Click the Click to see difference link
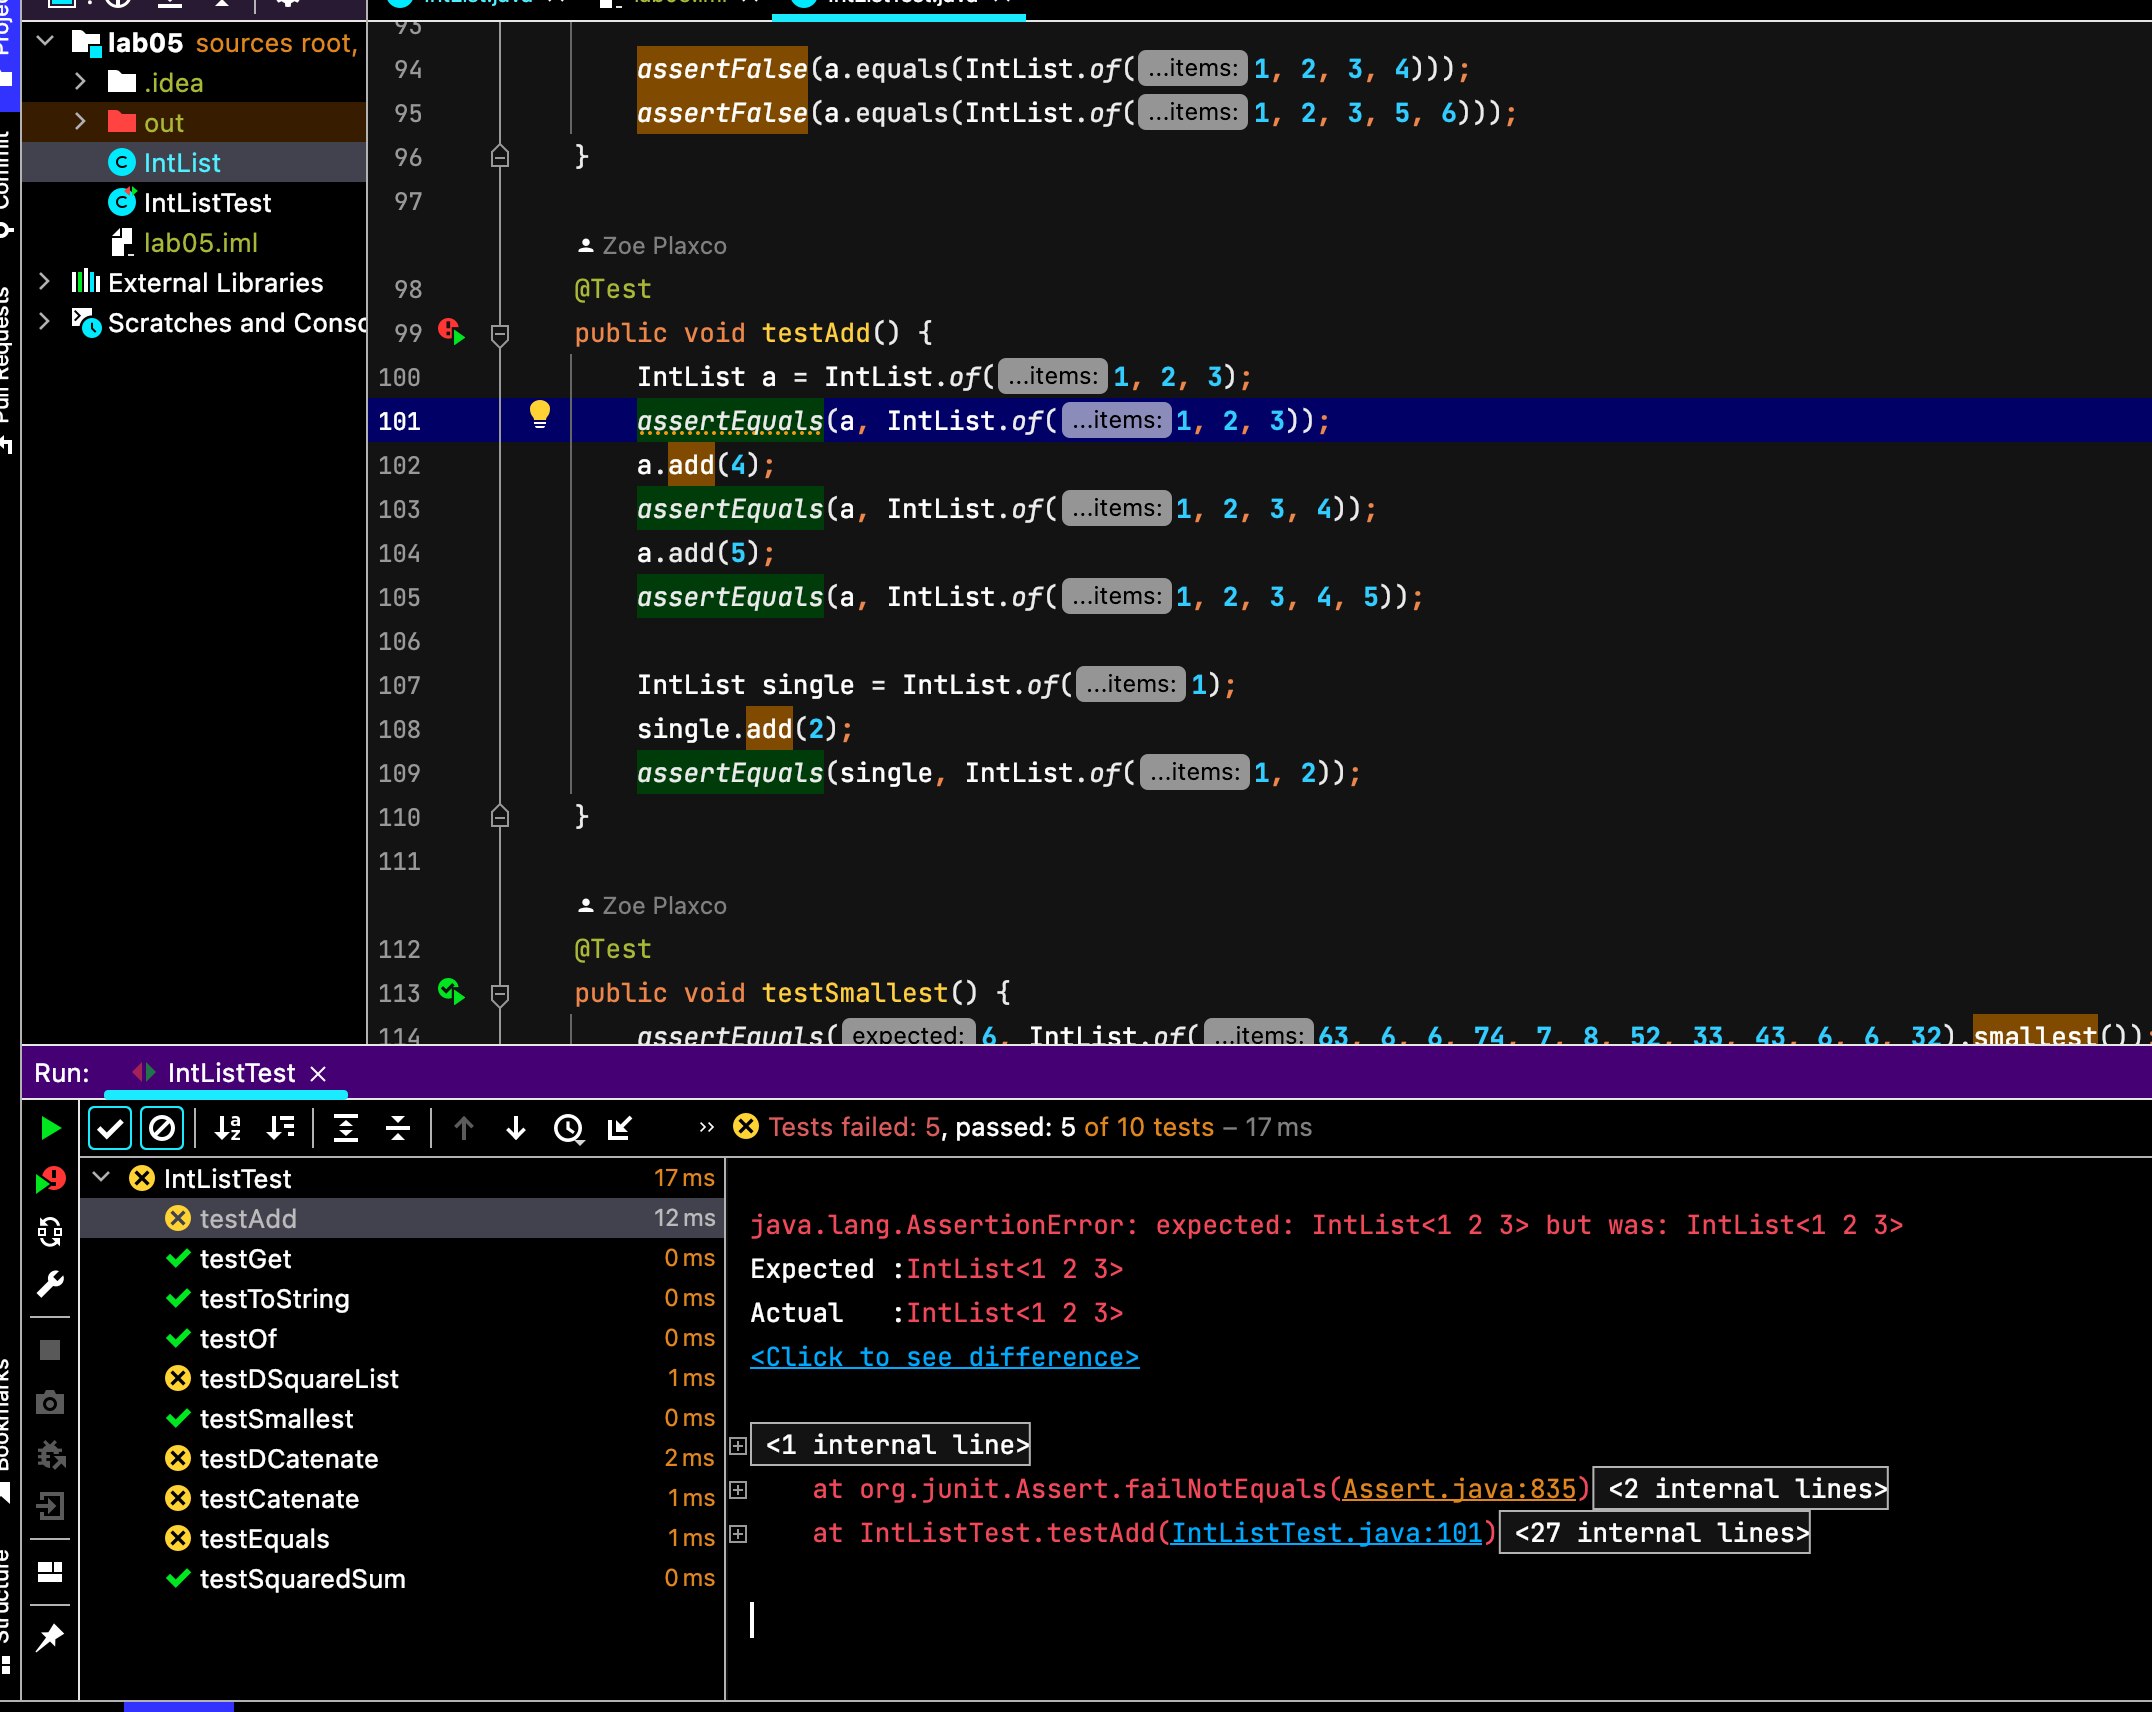Viewport: 2152px width, 1712px height. click(944, 1357)
